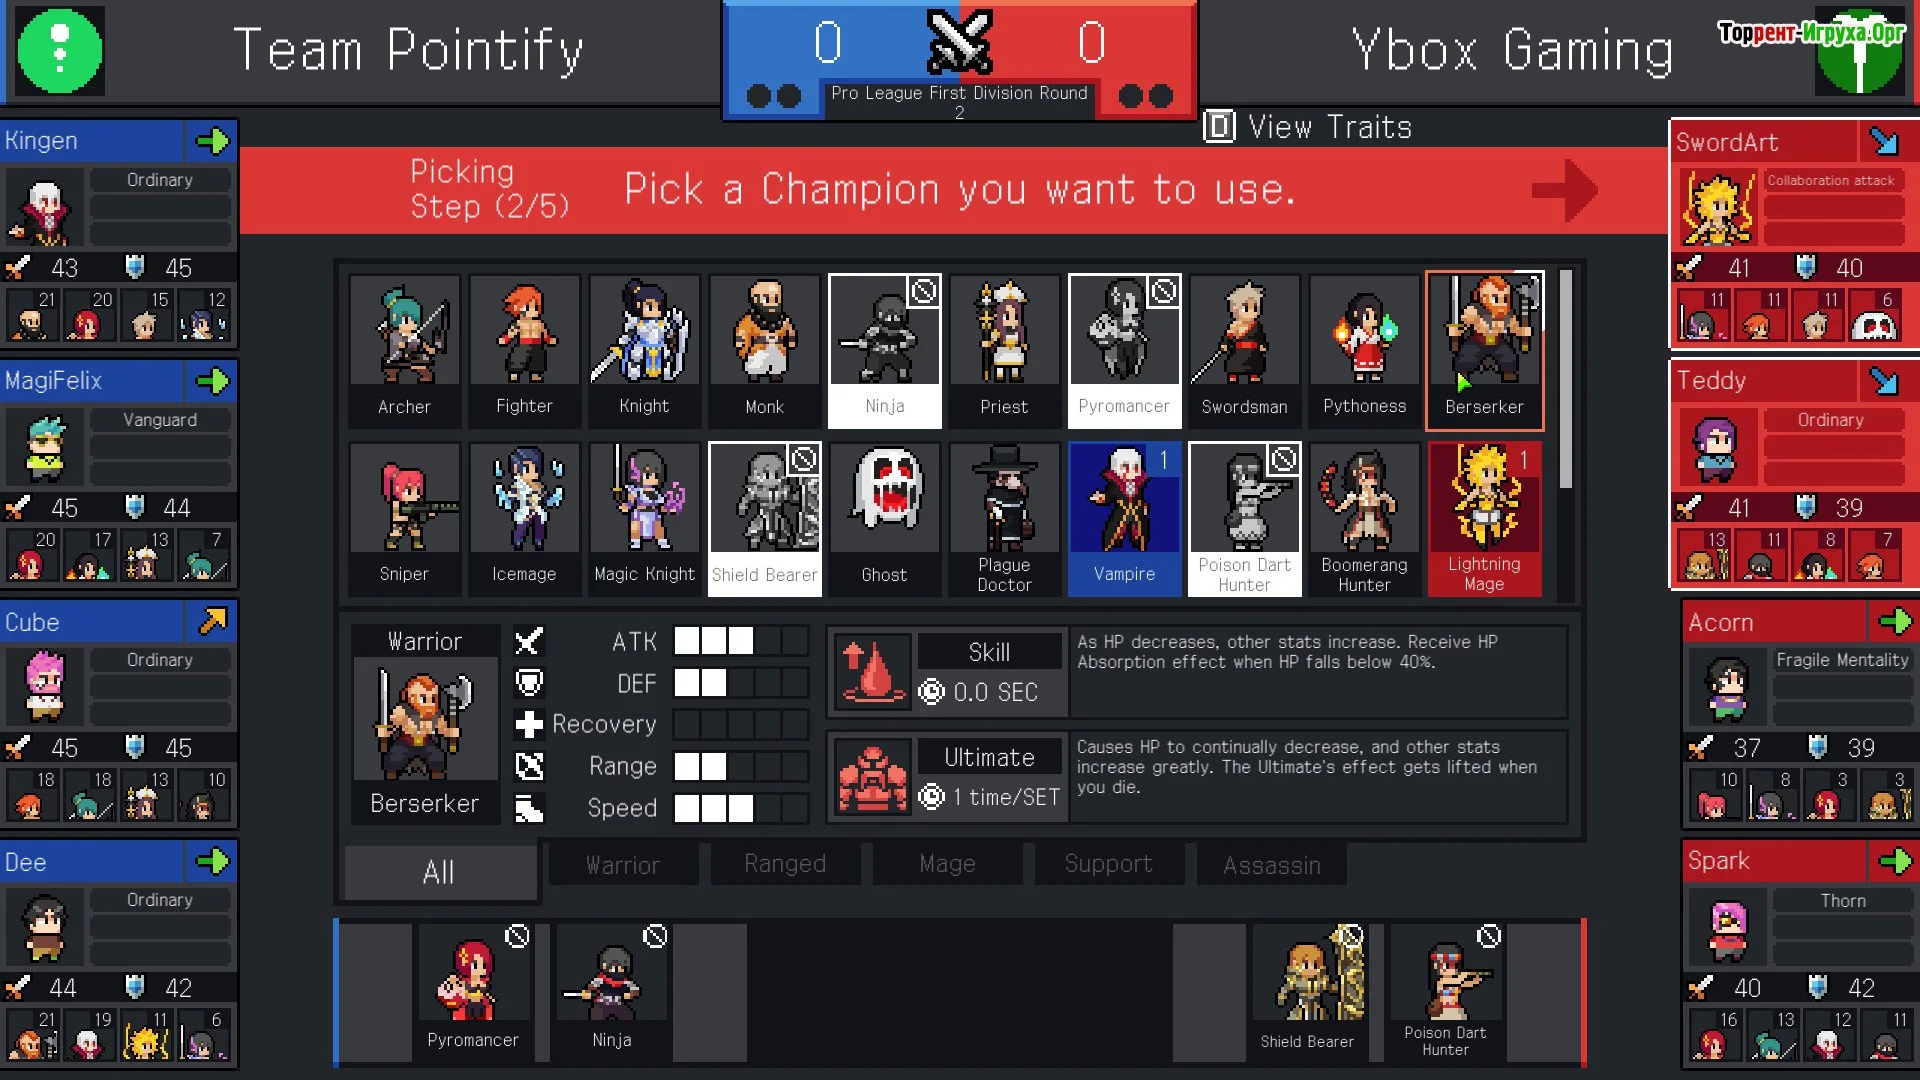The width and height of the screenshot is (1920, 1080).
Task: Pick the Boomerang Hunter champion
Action: click(1364, 519)
